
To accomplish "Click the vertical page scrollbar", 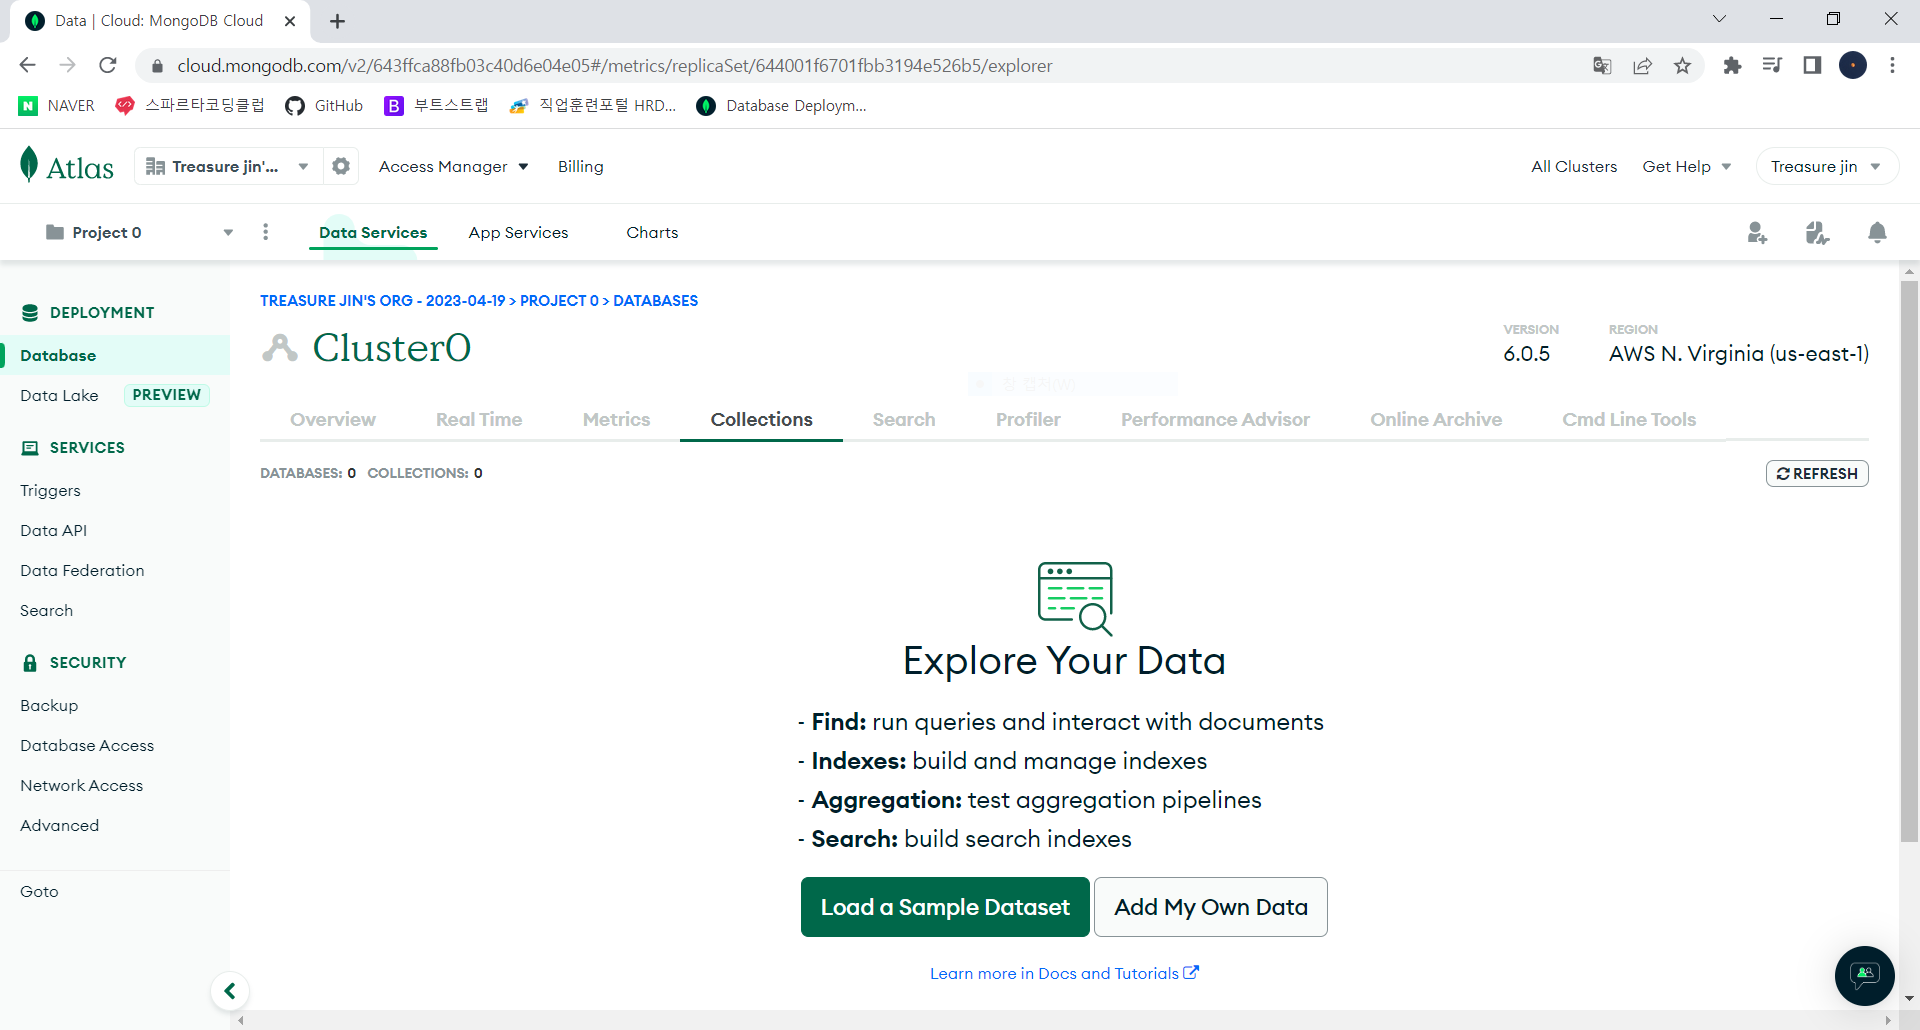I will click(x=1909, y=560).
